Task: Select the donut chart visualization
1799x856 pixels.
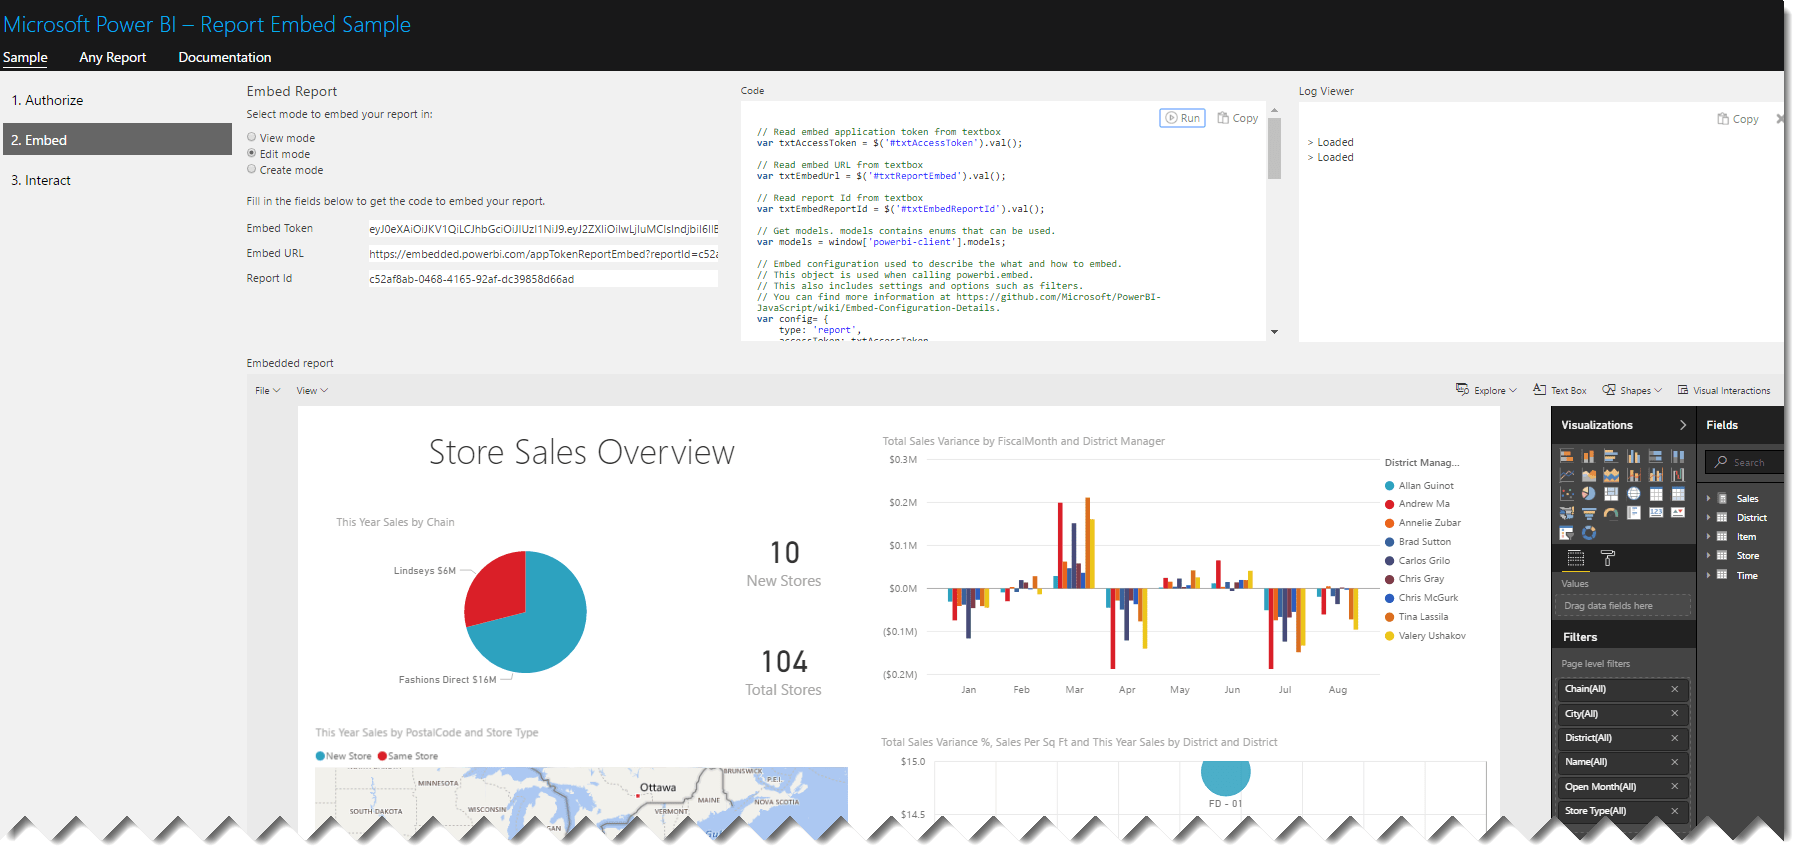Action: coord(1589,533)
